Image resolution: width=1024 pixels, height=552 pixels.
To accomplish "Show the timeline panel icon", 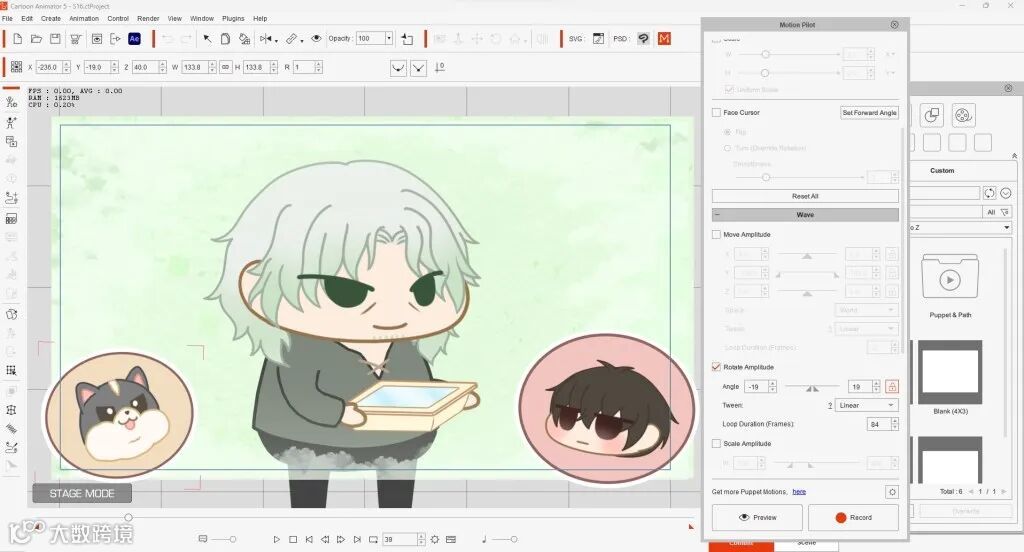I will [451, 540].
